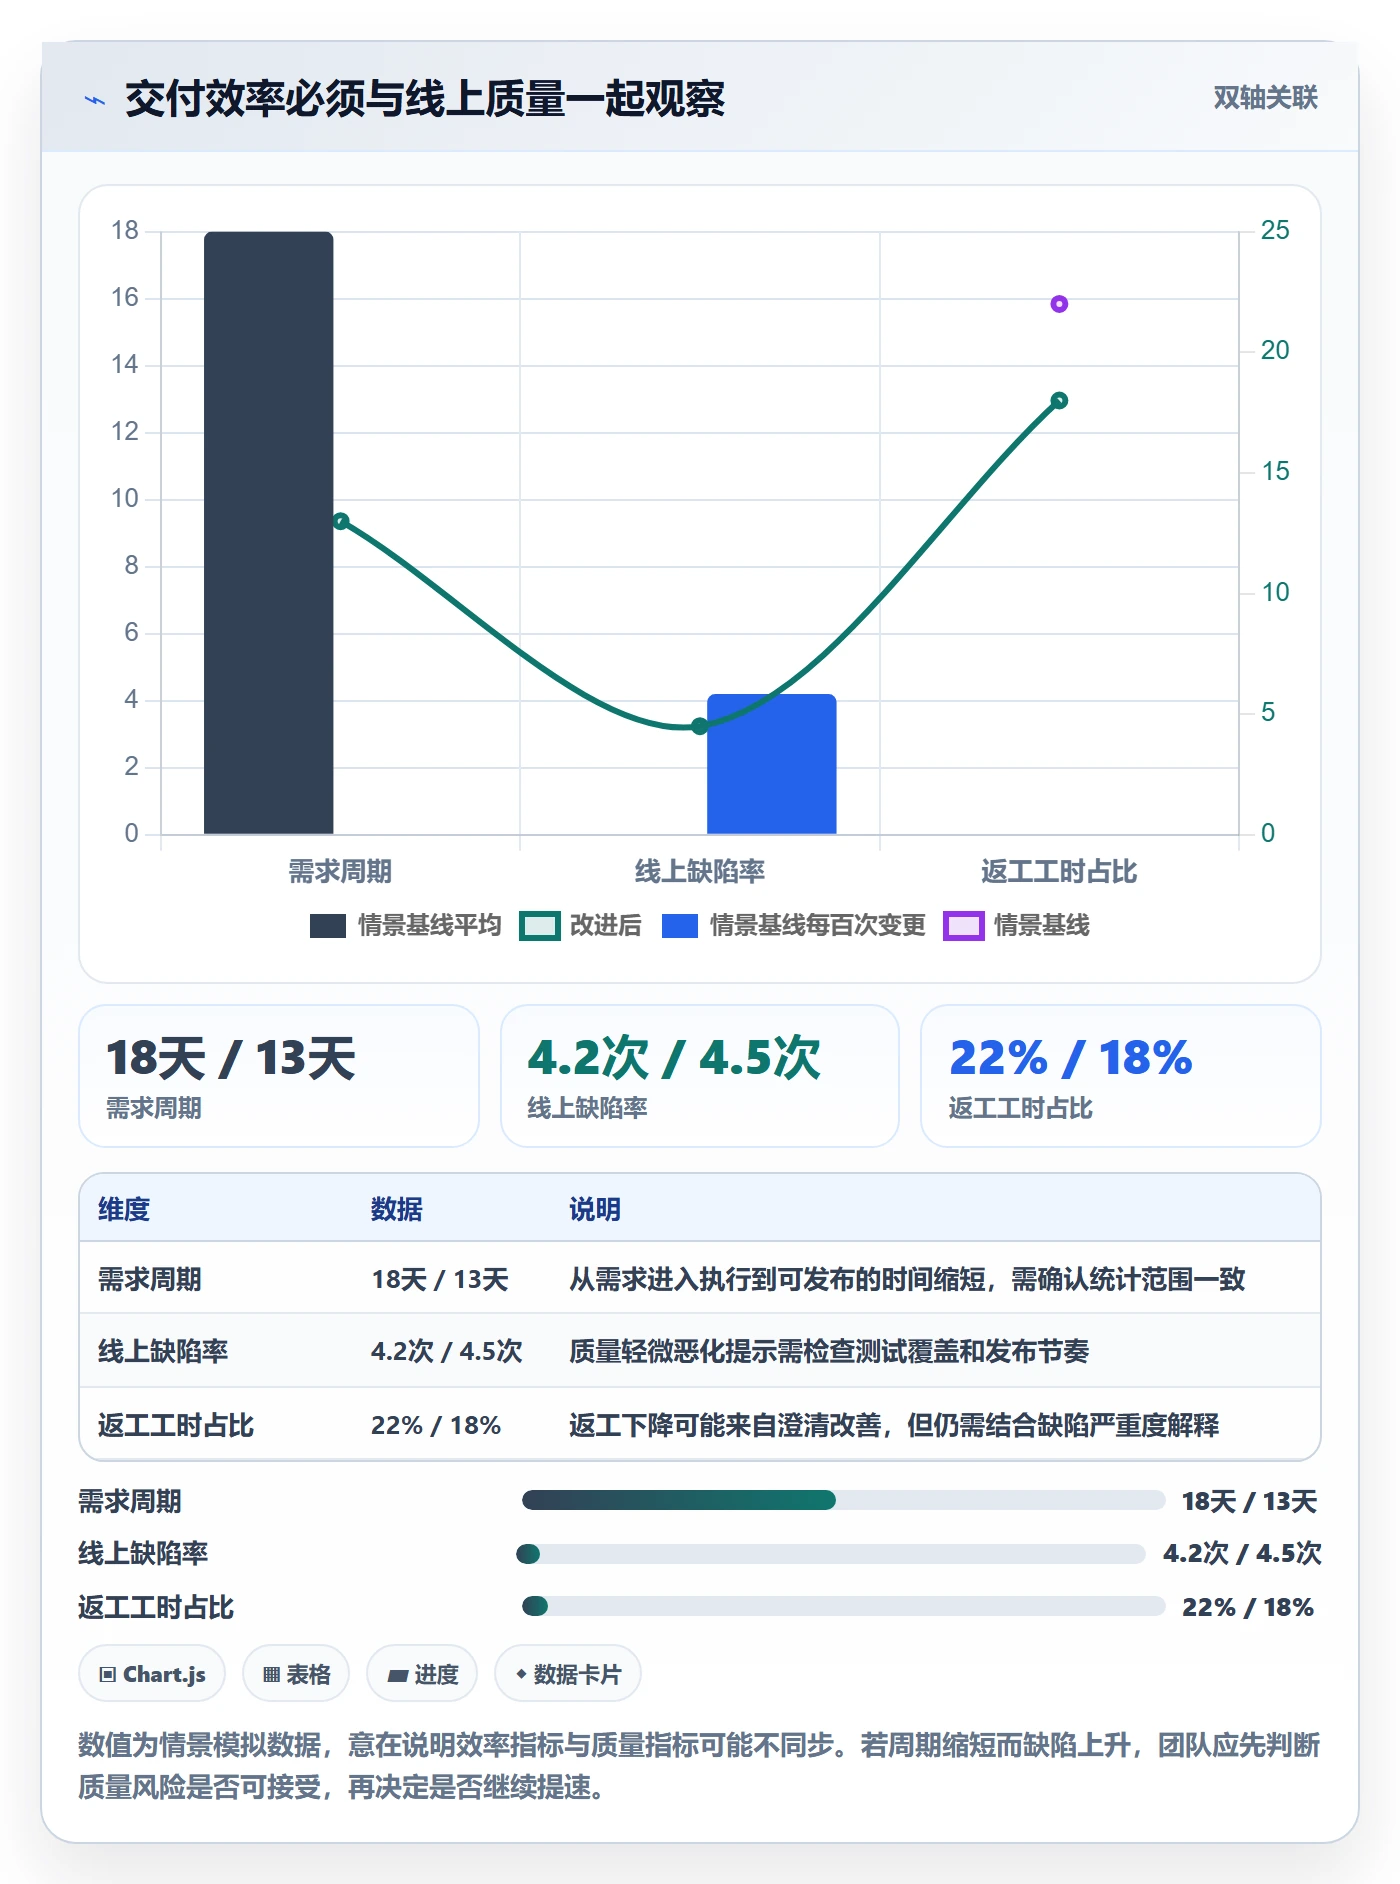Click the title 交付效率必须与线上质量一起观察
This screenshot has width=1400, height=1884.
[x=425, y=99]
